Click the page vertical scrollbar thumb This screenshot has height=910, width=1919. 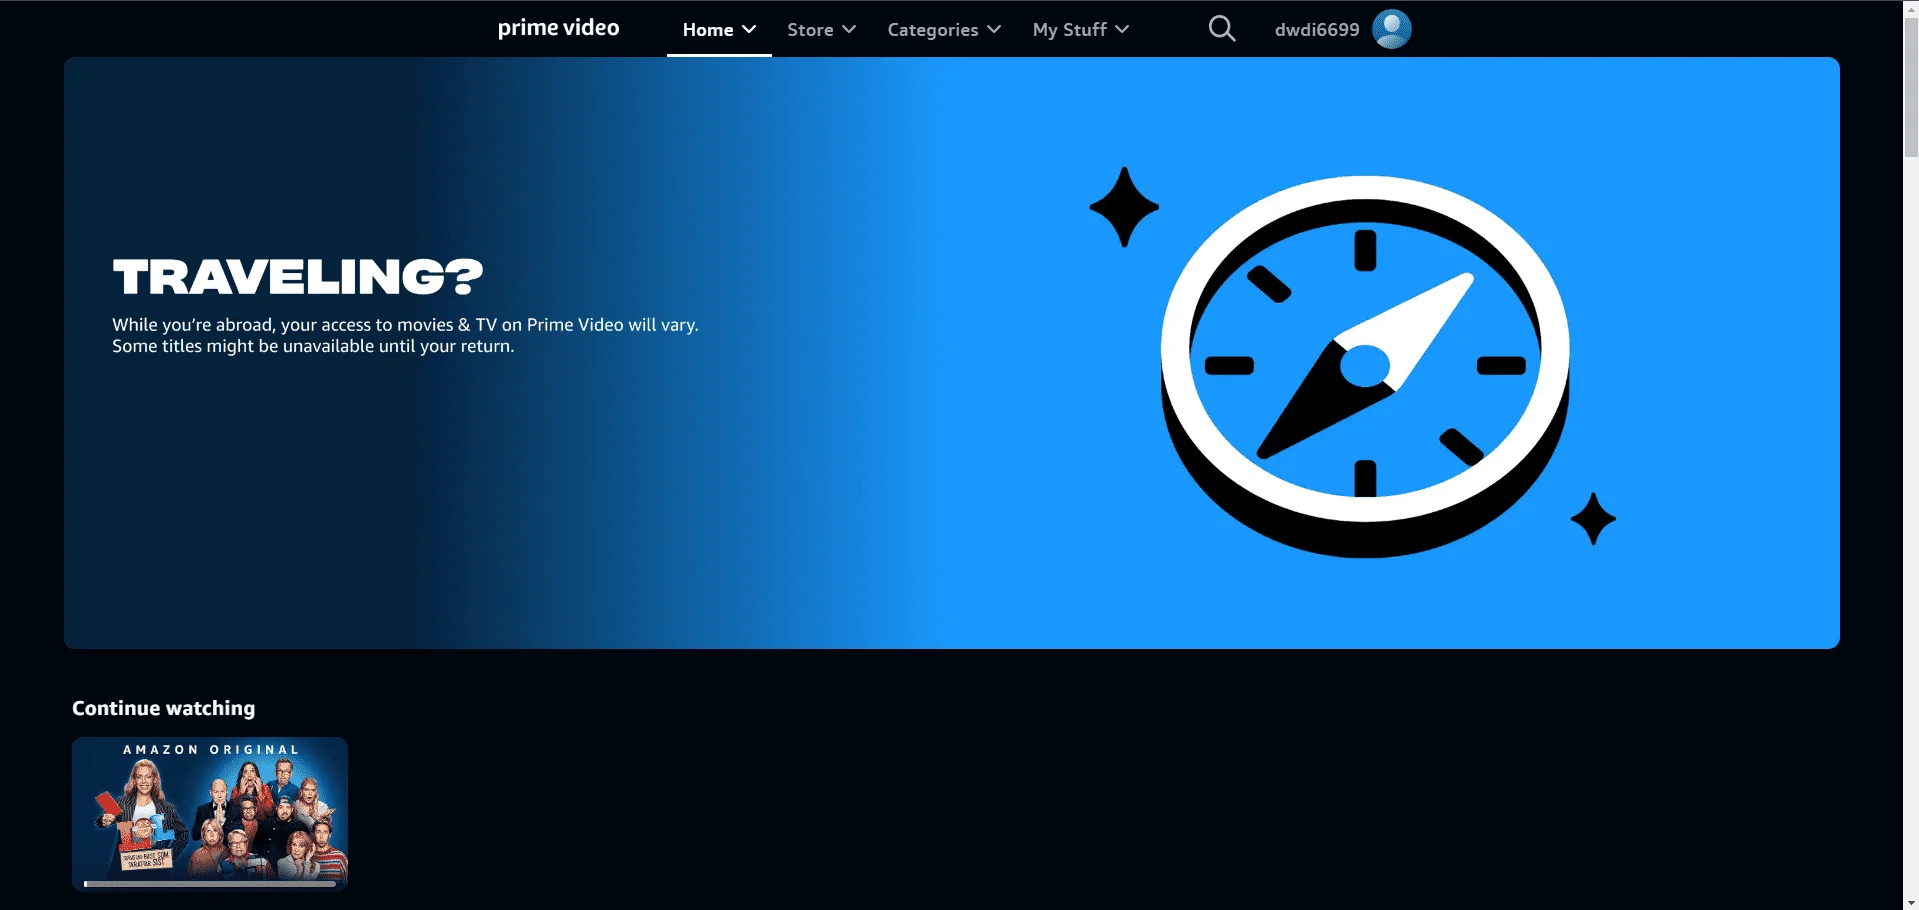(x=1911, y=87)
